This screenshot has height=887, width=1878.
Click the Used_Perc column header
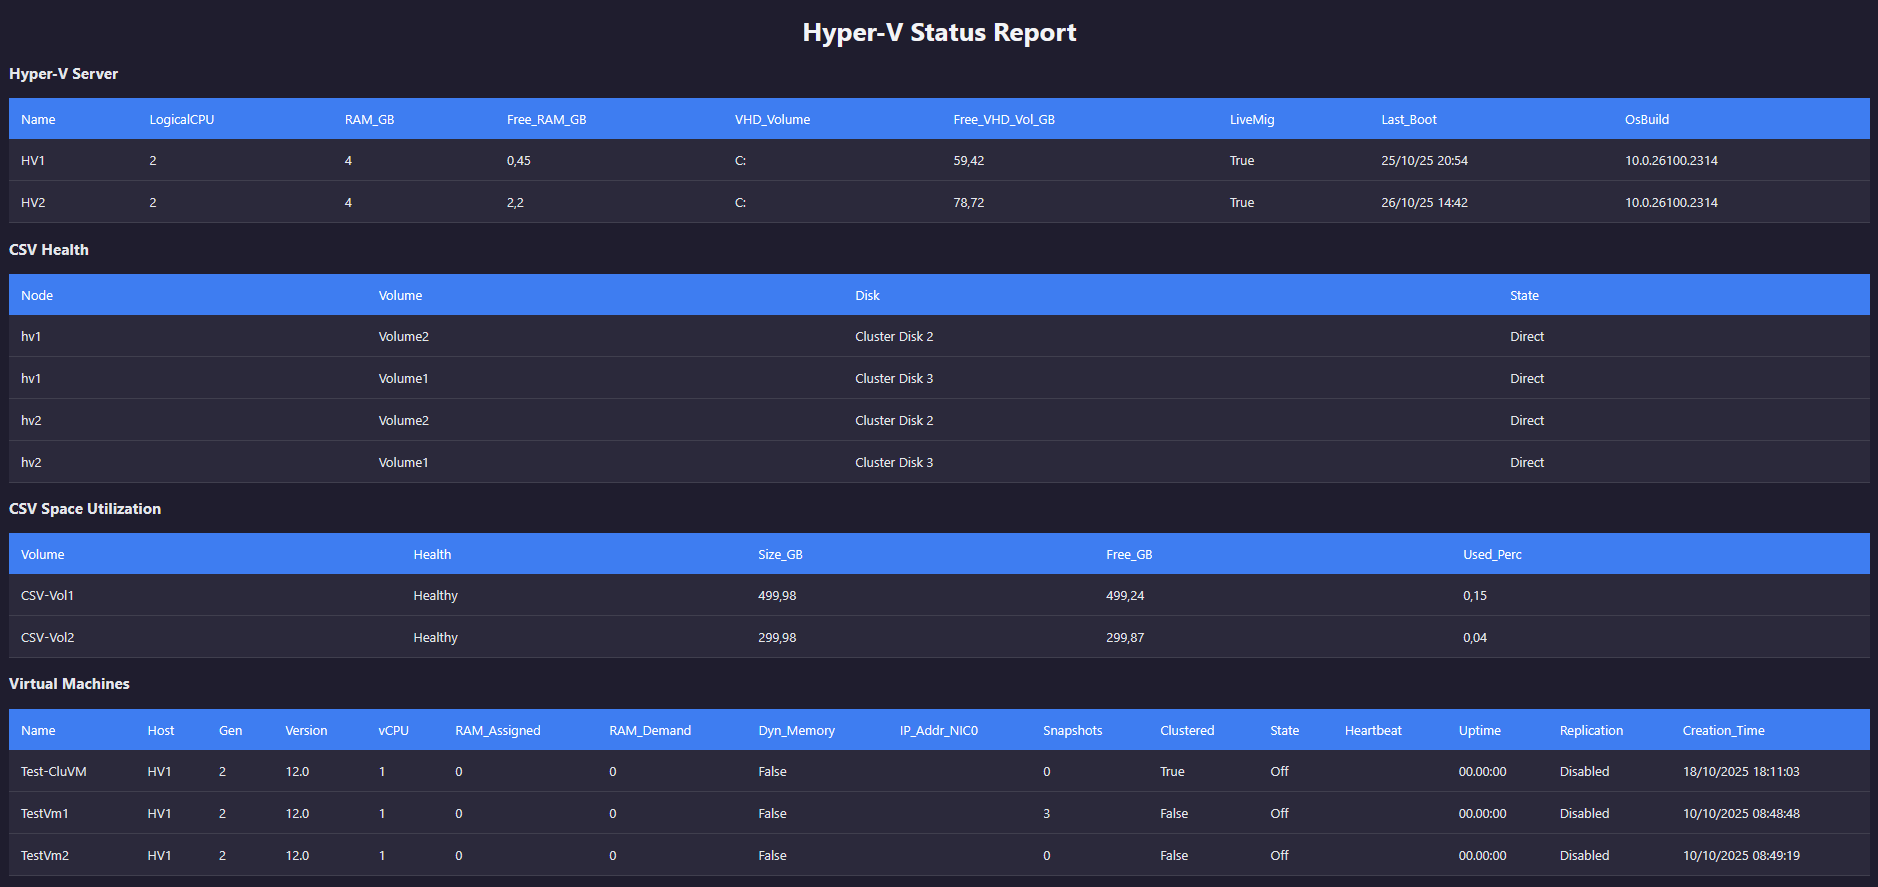[x=1492, y=555]
